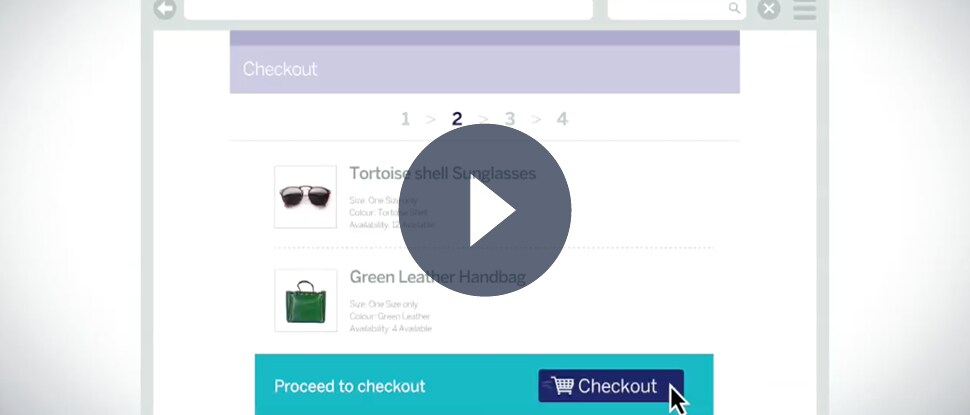Open the Tortoise shell Sunglasses title
The width and height of the screenshot is (970, 415).
442,173
